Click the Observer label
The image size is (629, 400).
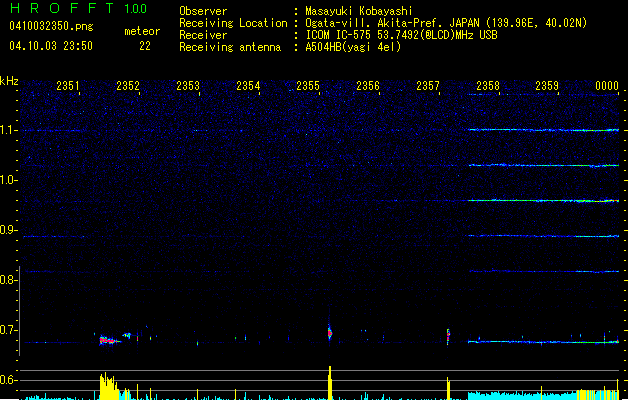coord(203,11)
